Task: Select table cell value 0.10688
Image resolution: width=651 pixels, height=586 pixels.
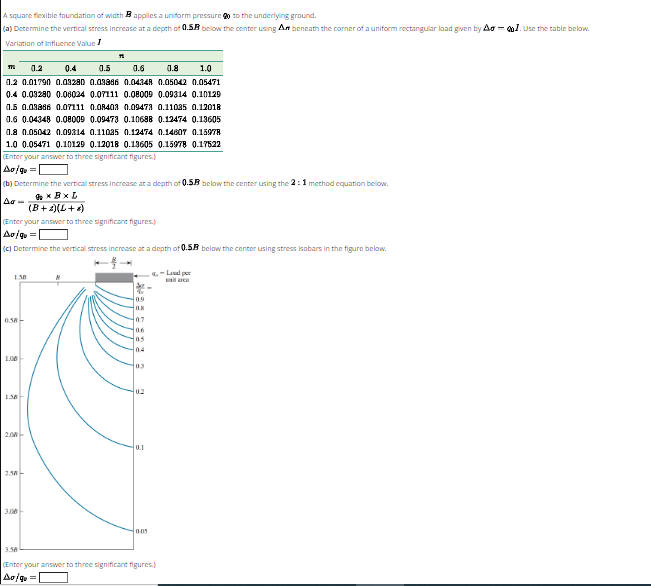Action: pyautogui.click(x=138, y=120)
